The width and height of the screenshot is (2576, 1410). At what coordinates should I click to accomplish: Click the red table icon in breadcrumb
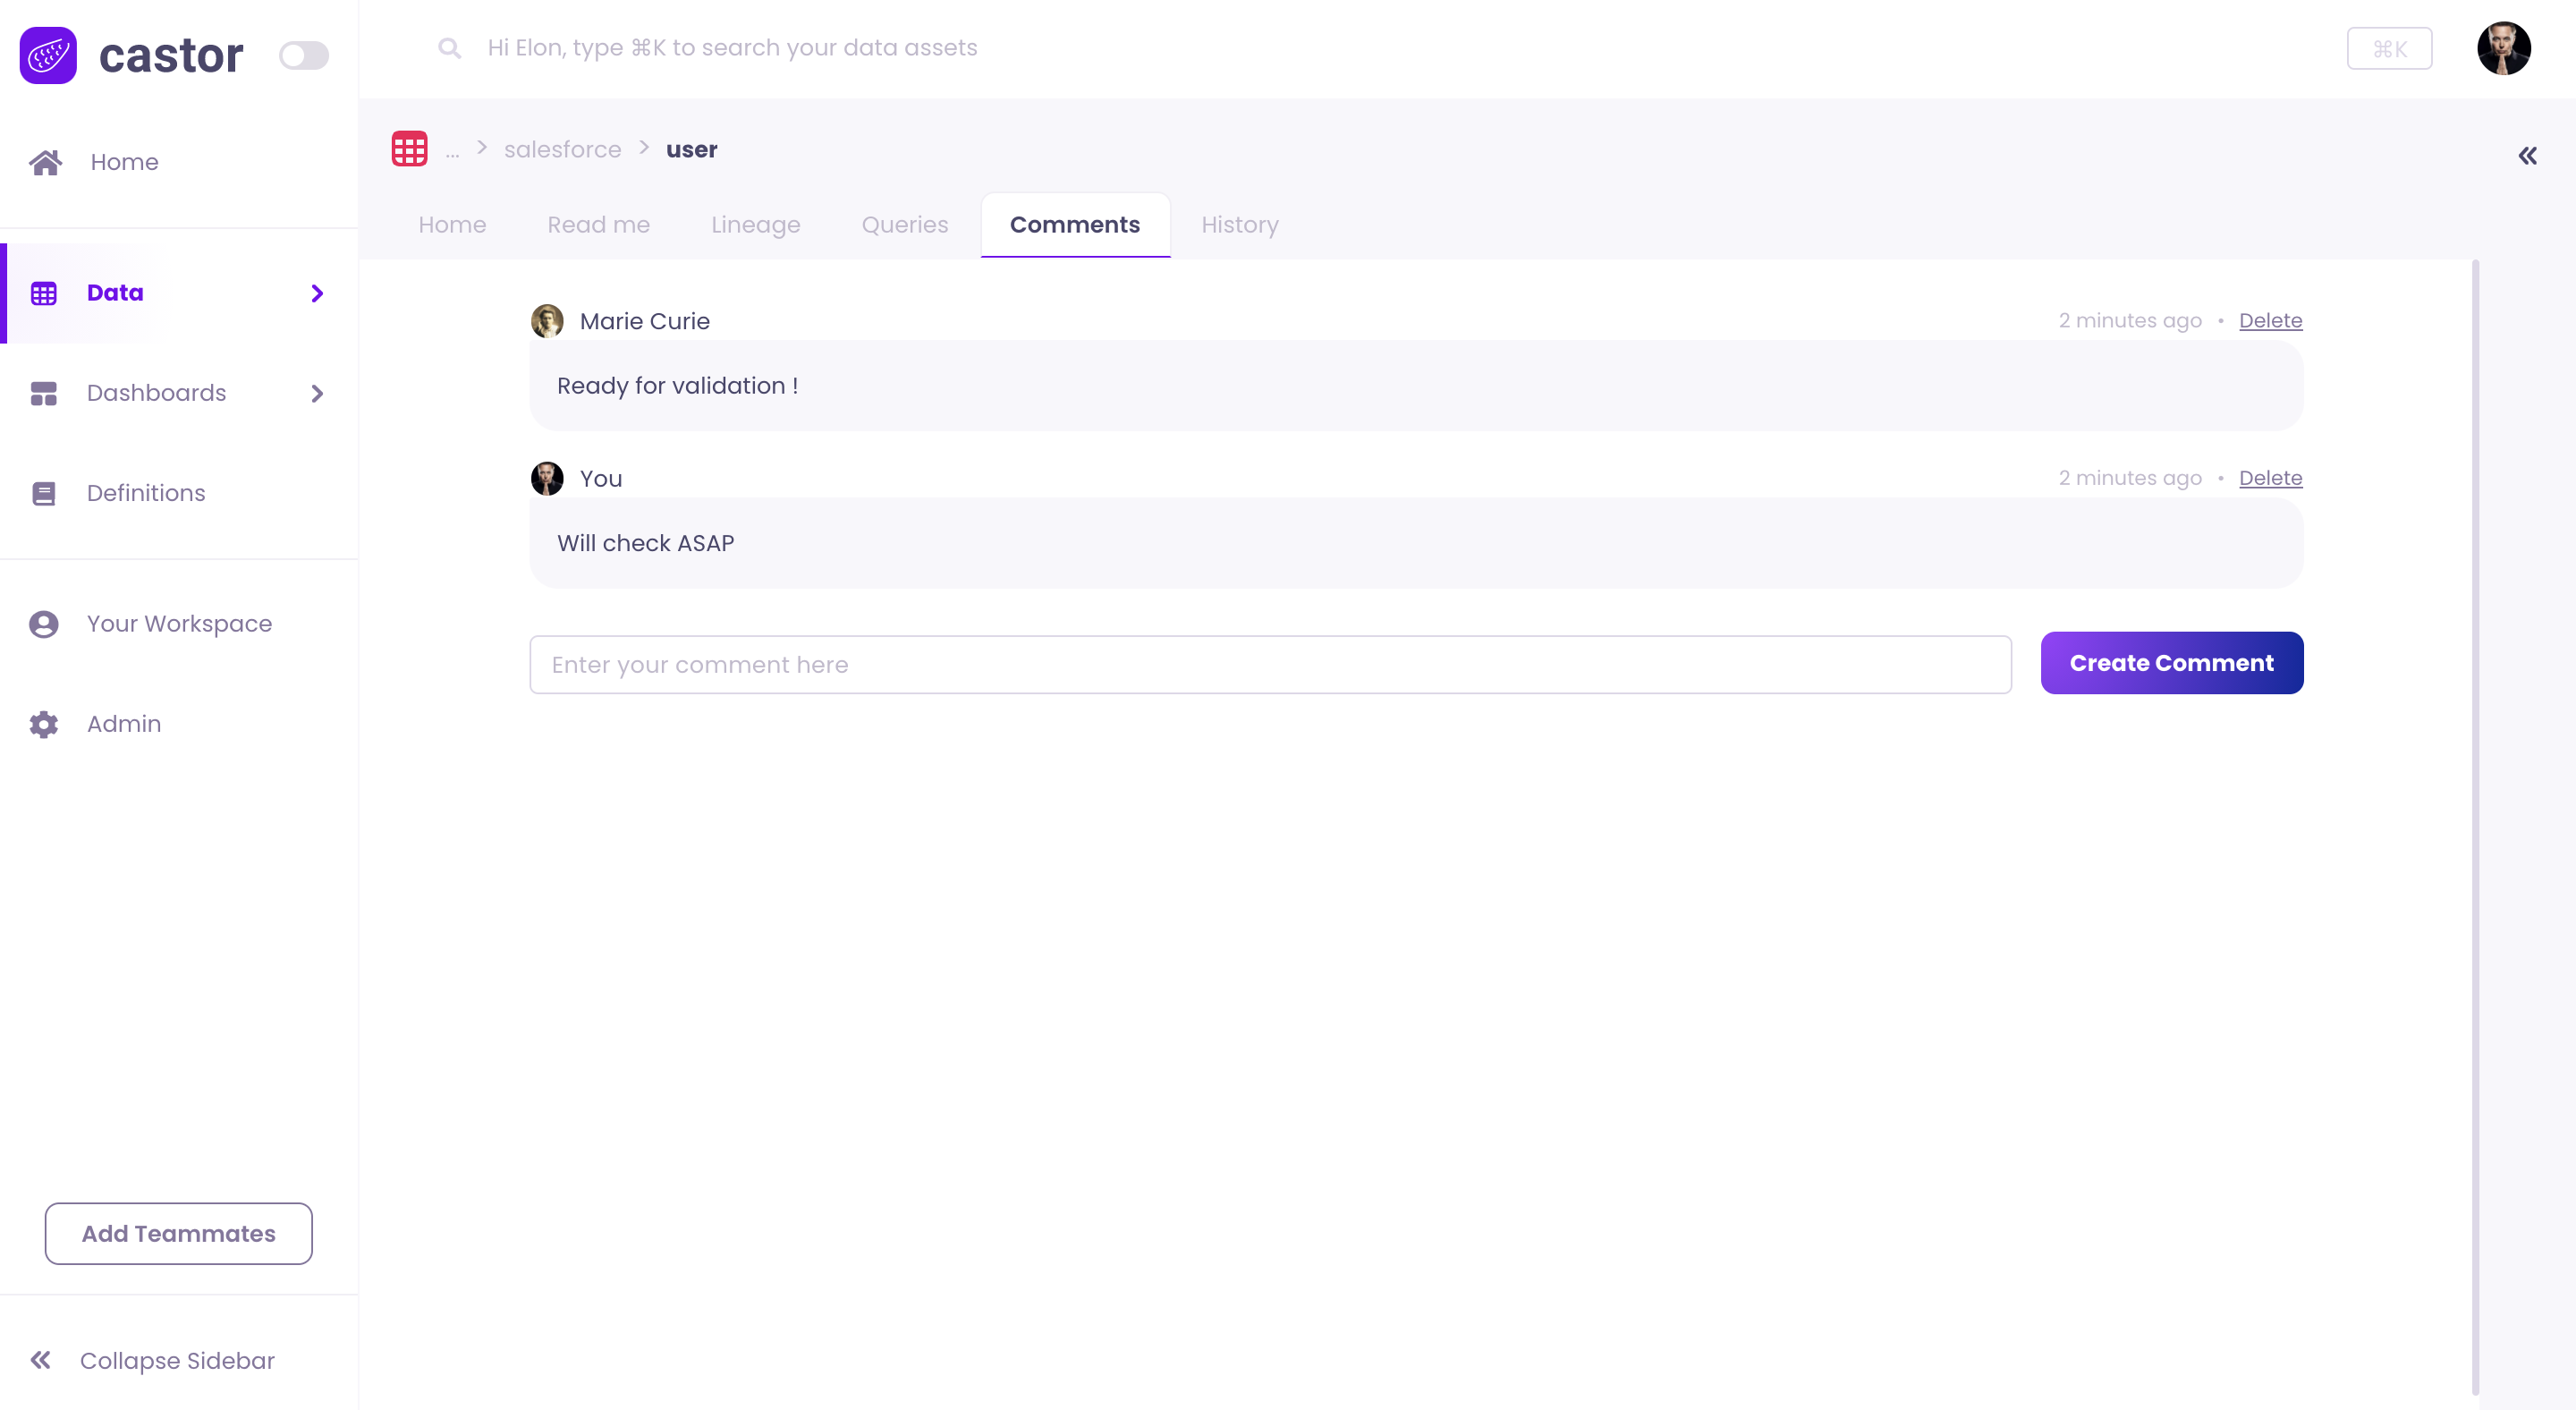[x=409, y=149]
